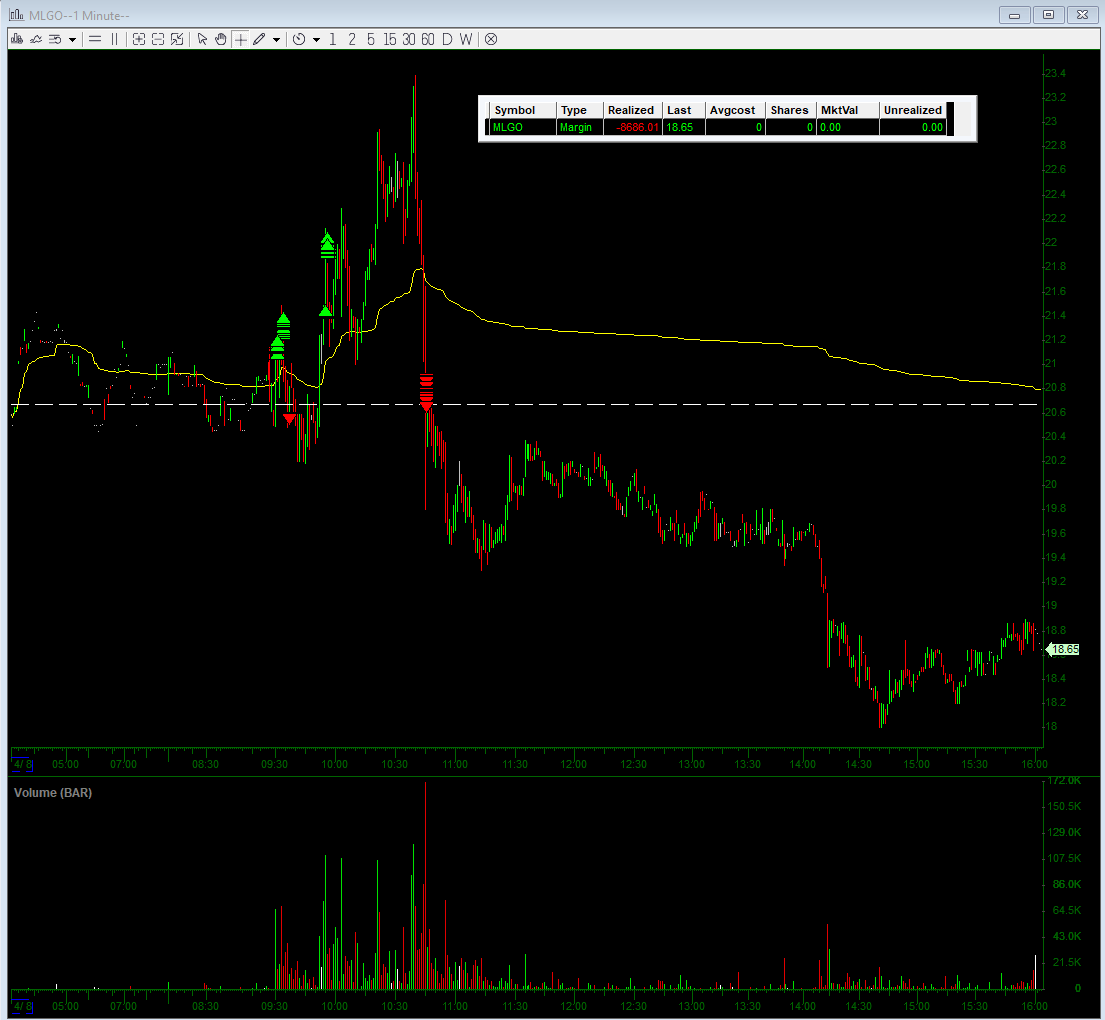Click the zoom out icon
1105x1020 pixels.
(x=158, y=39)
